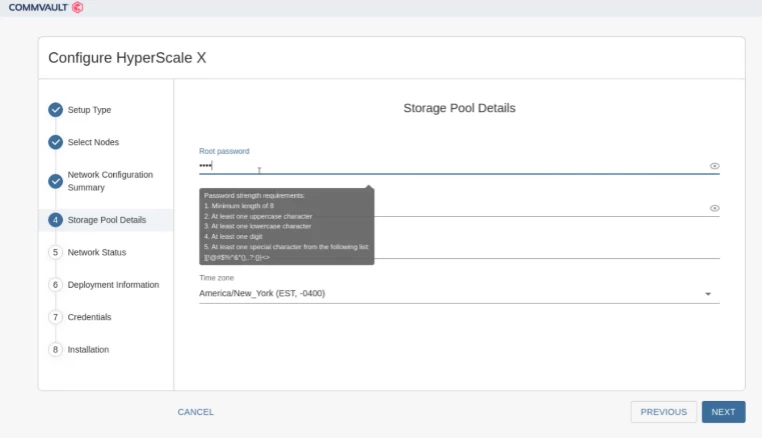
Task: Click the step 5 number circle
Action: tap(56, 253)
